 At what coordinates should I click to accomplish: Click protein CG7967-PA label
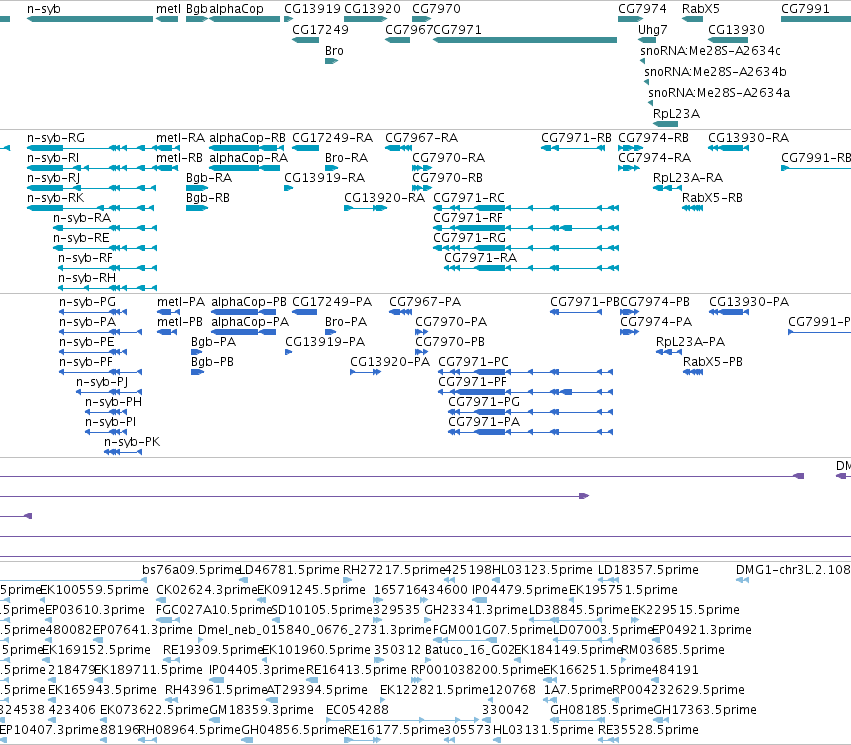coord(425,302)
